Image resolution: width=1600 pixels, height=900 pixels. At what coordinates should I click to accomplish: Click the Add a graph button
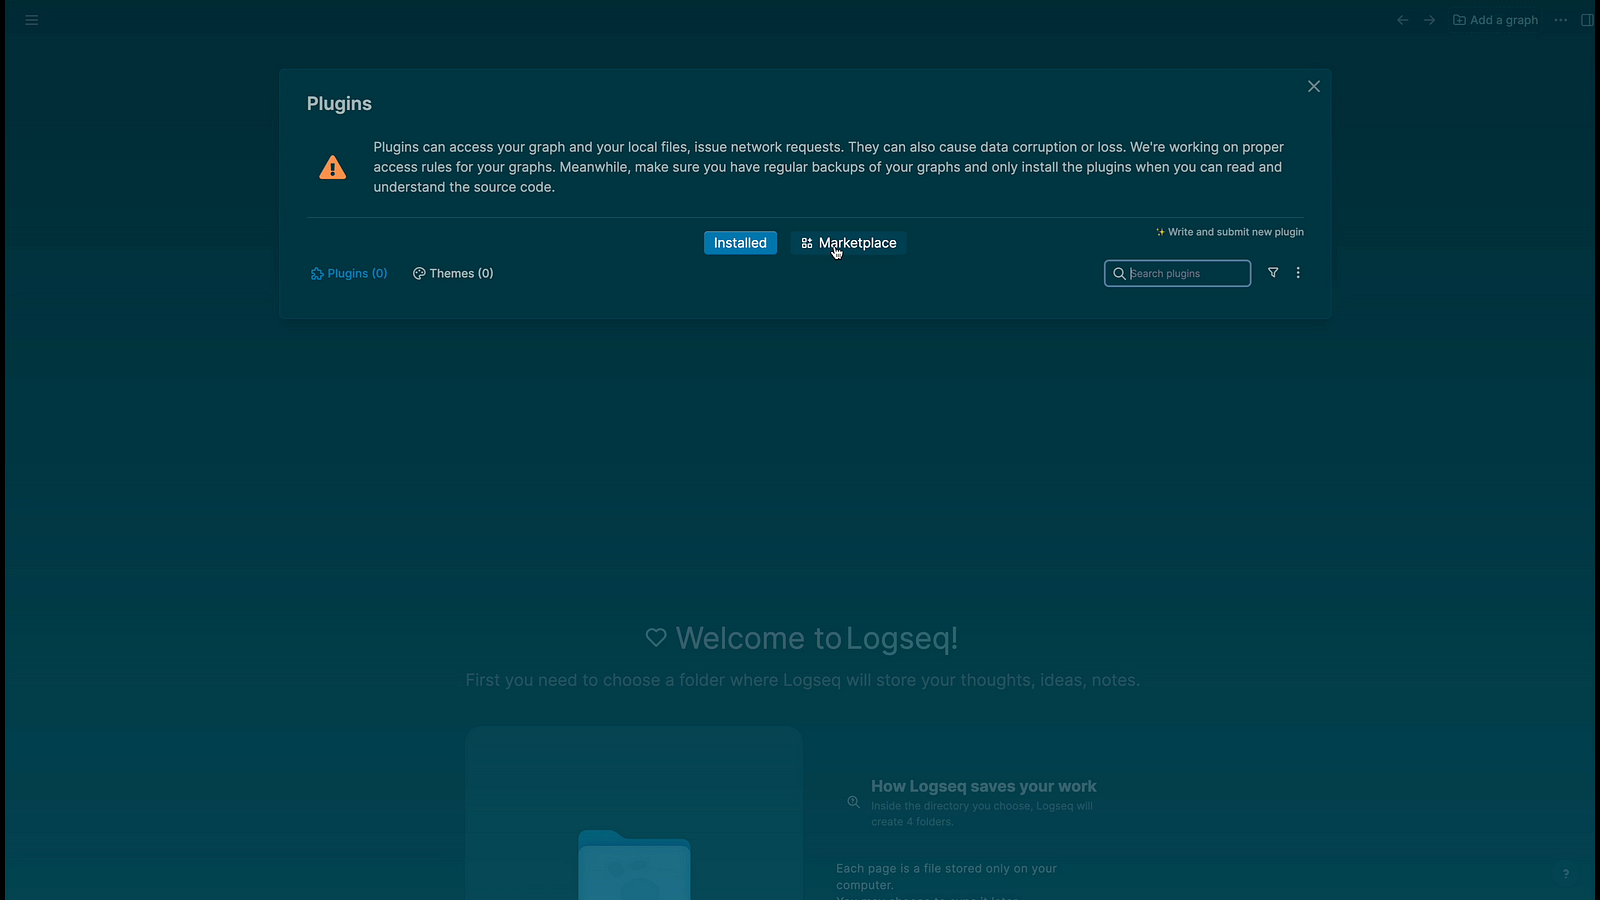pyautogui.click(x=1496, y=20)
